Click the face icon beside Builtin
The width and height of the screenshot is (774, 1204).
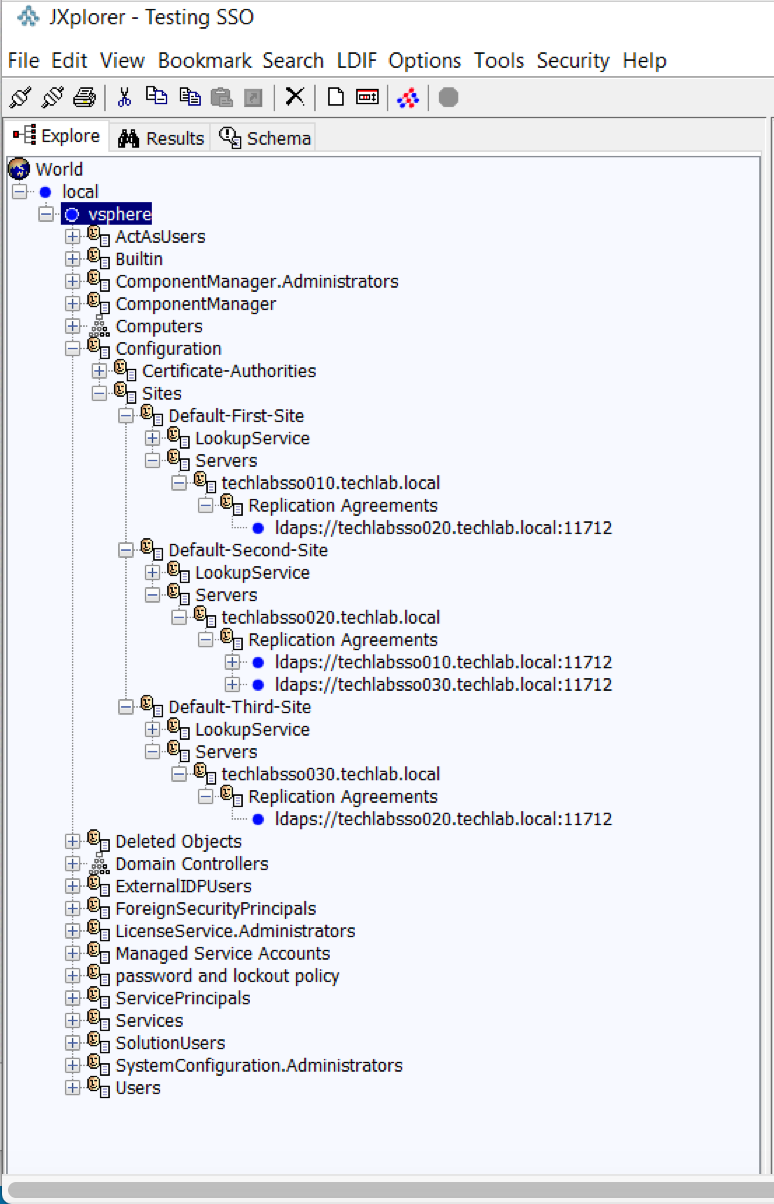click(x=98, y=258)
